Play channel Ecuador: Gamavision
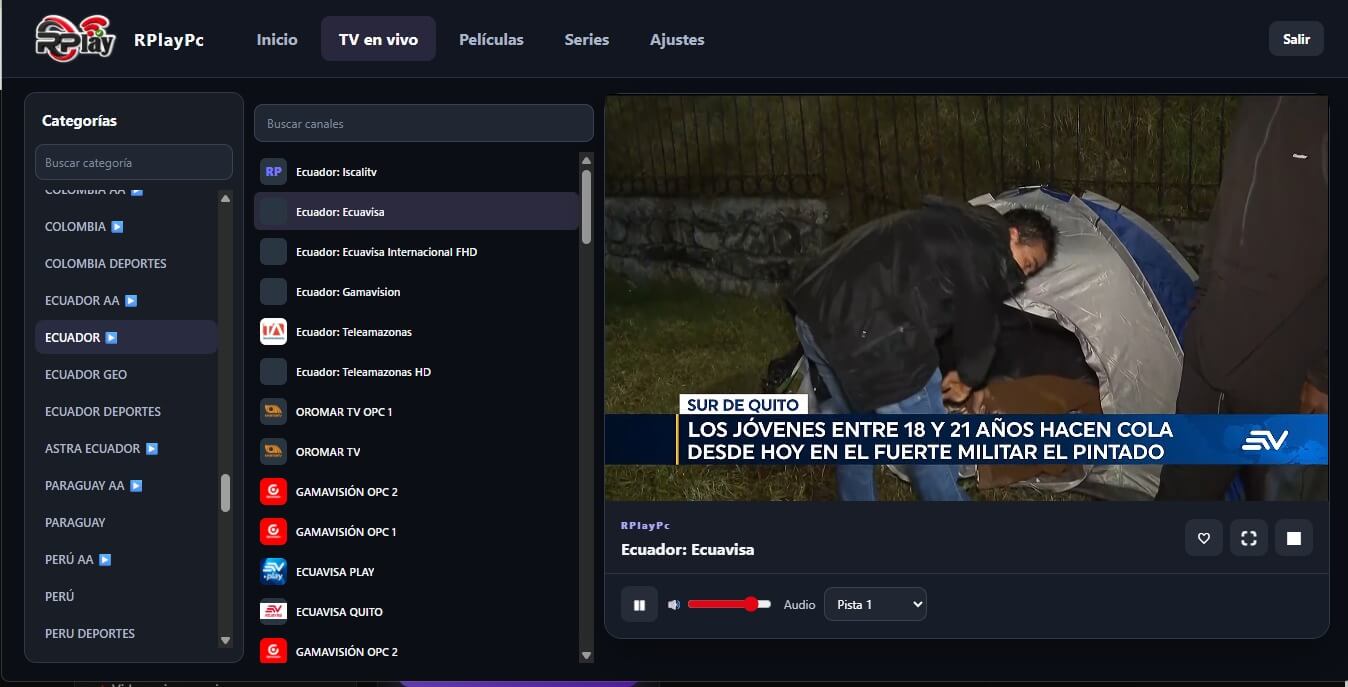This screenshot has height=687, width=1348. click(x=416, y=292)
